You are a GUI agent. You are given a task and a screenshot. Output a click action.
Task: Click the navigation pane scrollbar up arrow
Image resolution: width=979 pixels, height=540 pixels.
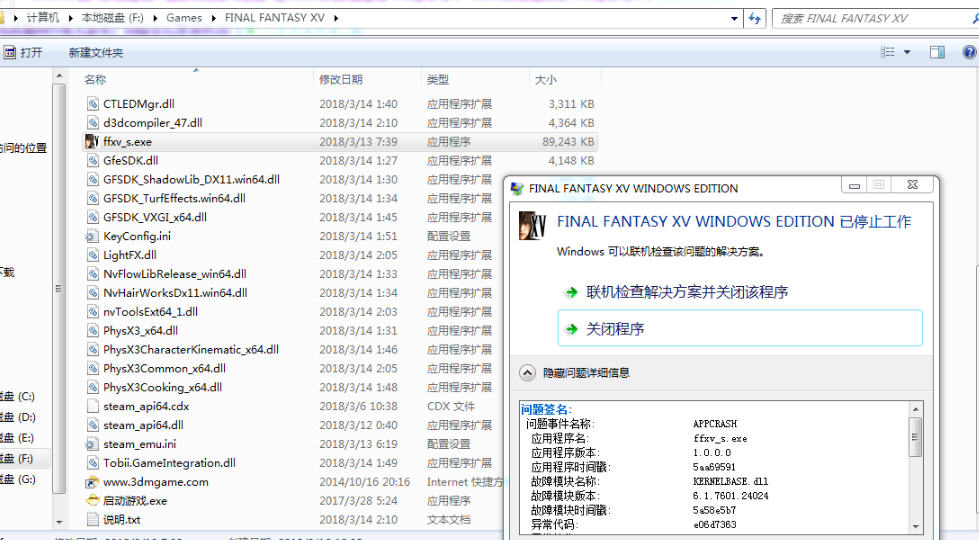[x=59, y=76]
